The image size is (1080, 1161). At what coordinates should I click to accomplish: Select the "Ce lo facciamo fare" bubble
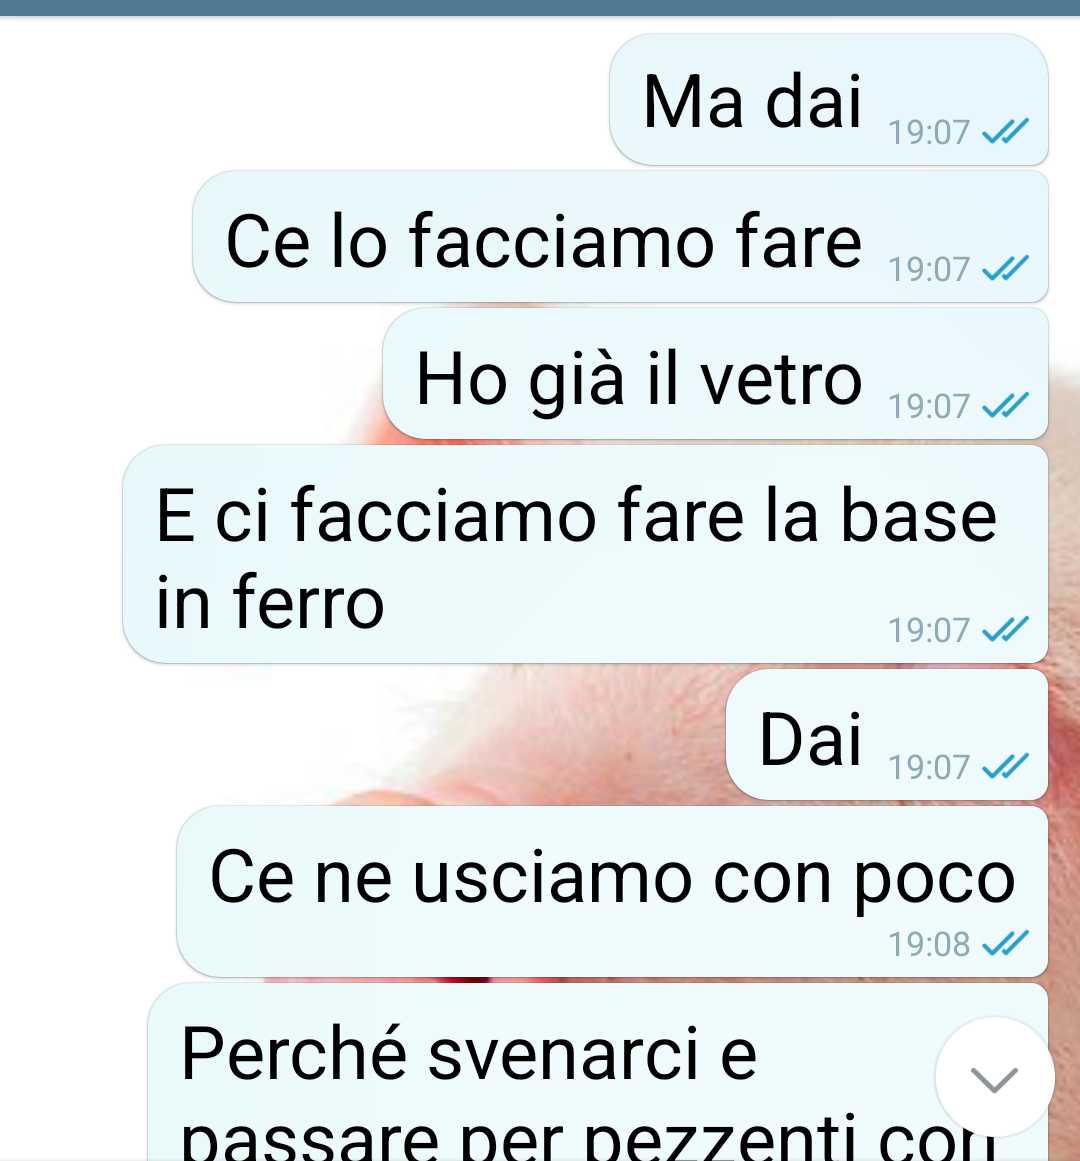pyautogui.click(x=620, y=236)
